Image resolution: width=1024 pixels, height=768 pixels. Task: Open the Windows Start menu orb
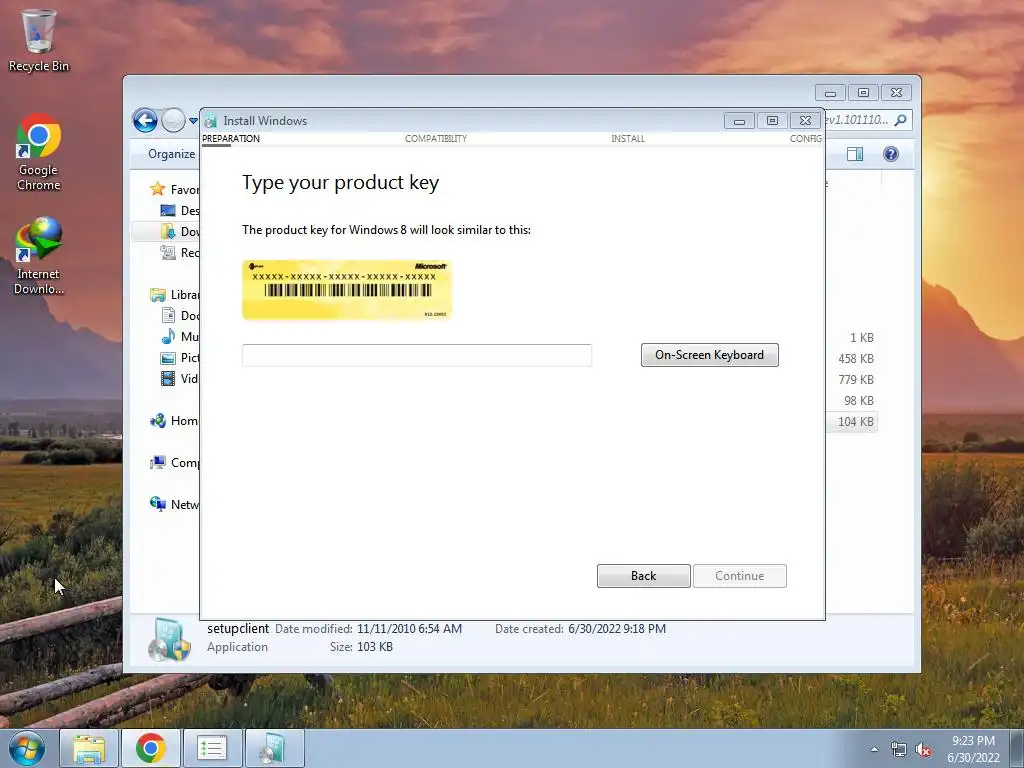[27, 748]
